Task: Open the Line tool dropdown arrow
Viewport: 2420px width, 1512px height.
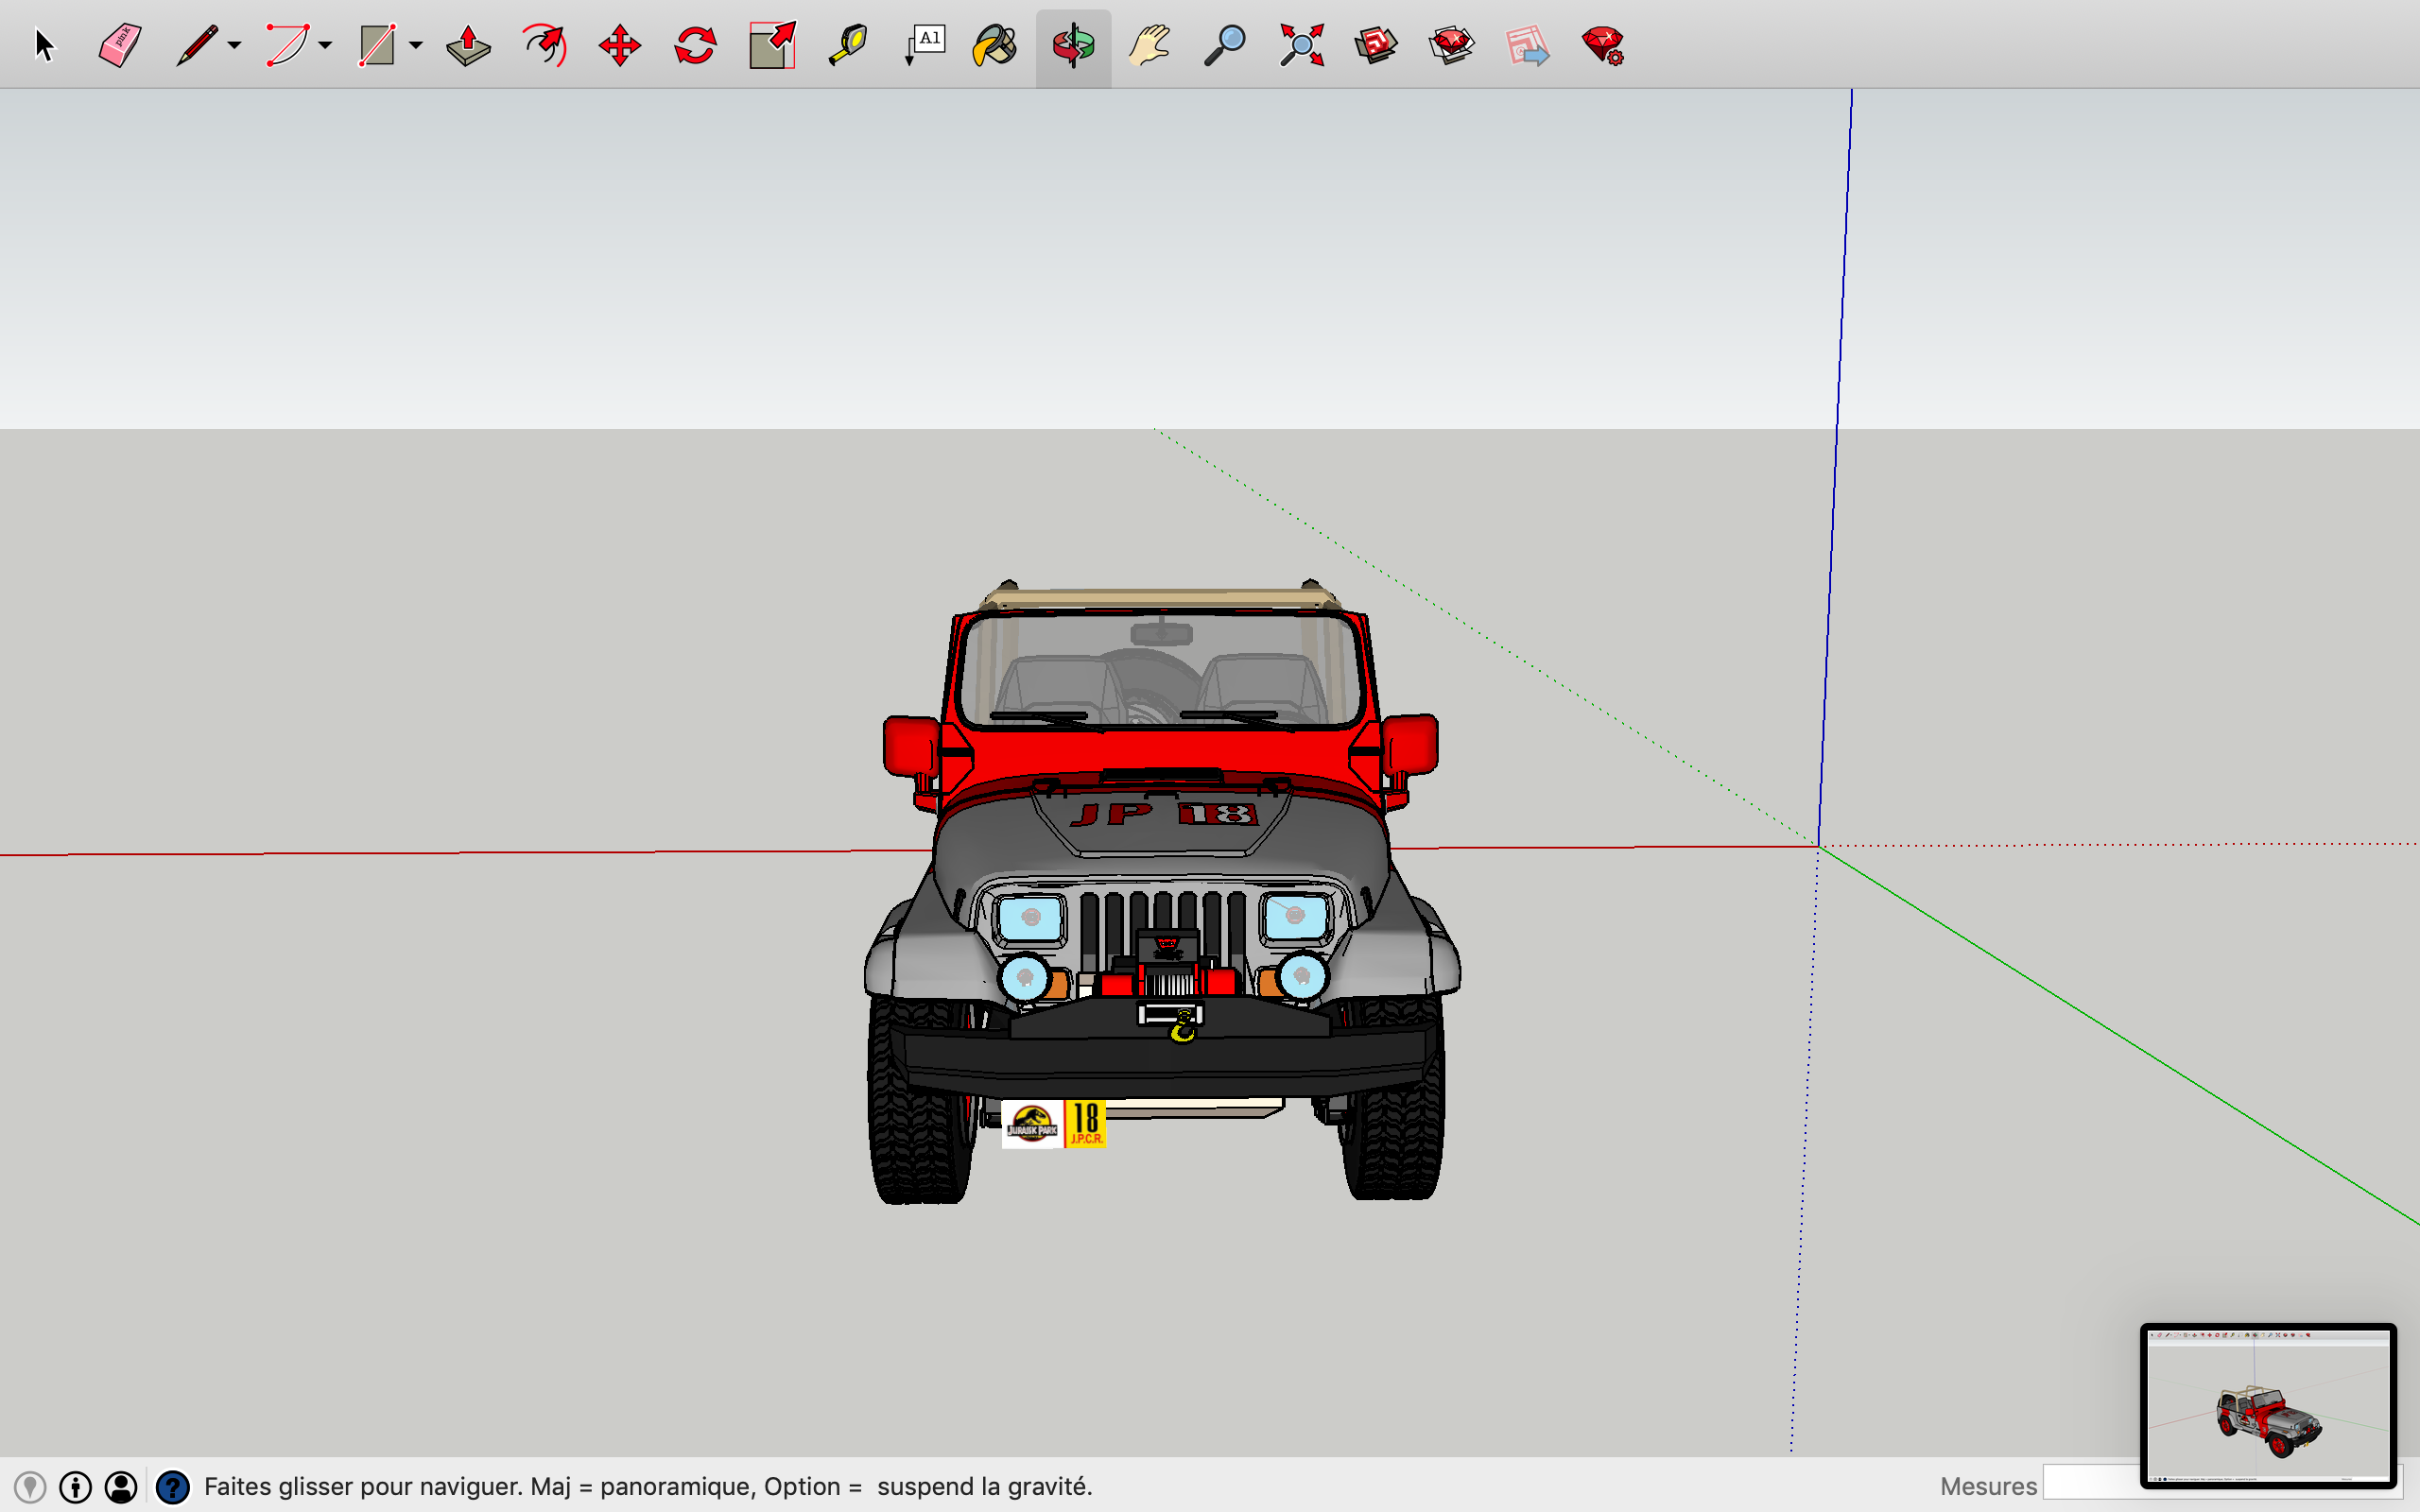Action: (234, 46)
